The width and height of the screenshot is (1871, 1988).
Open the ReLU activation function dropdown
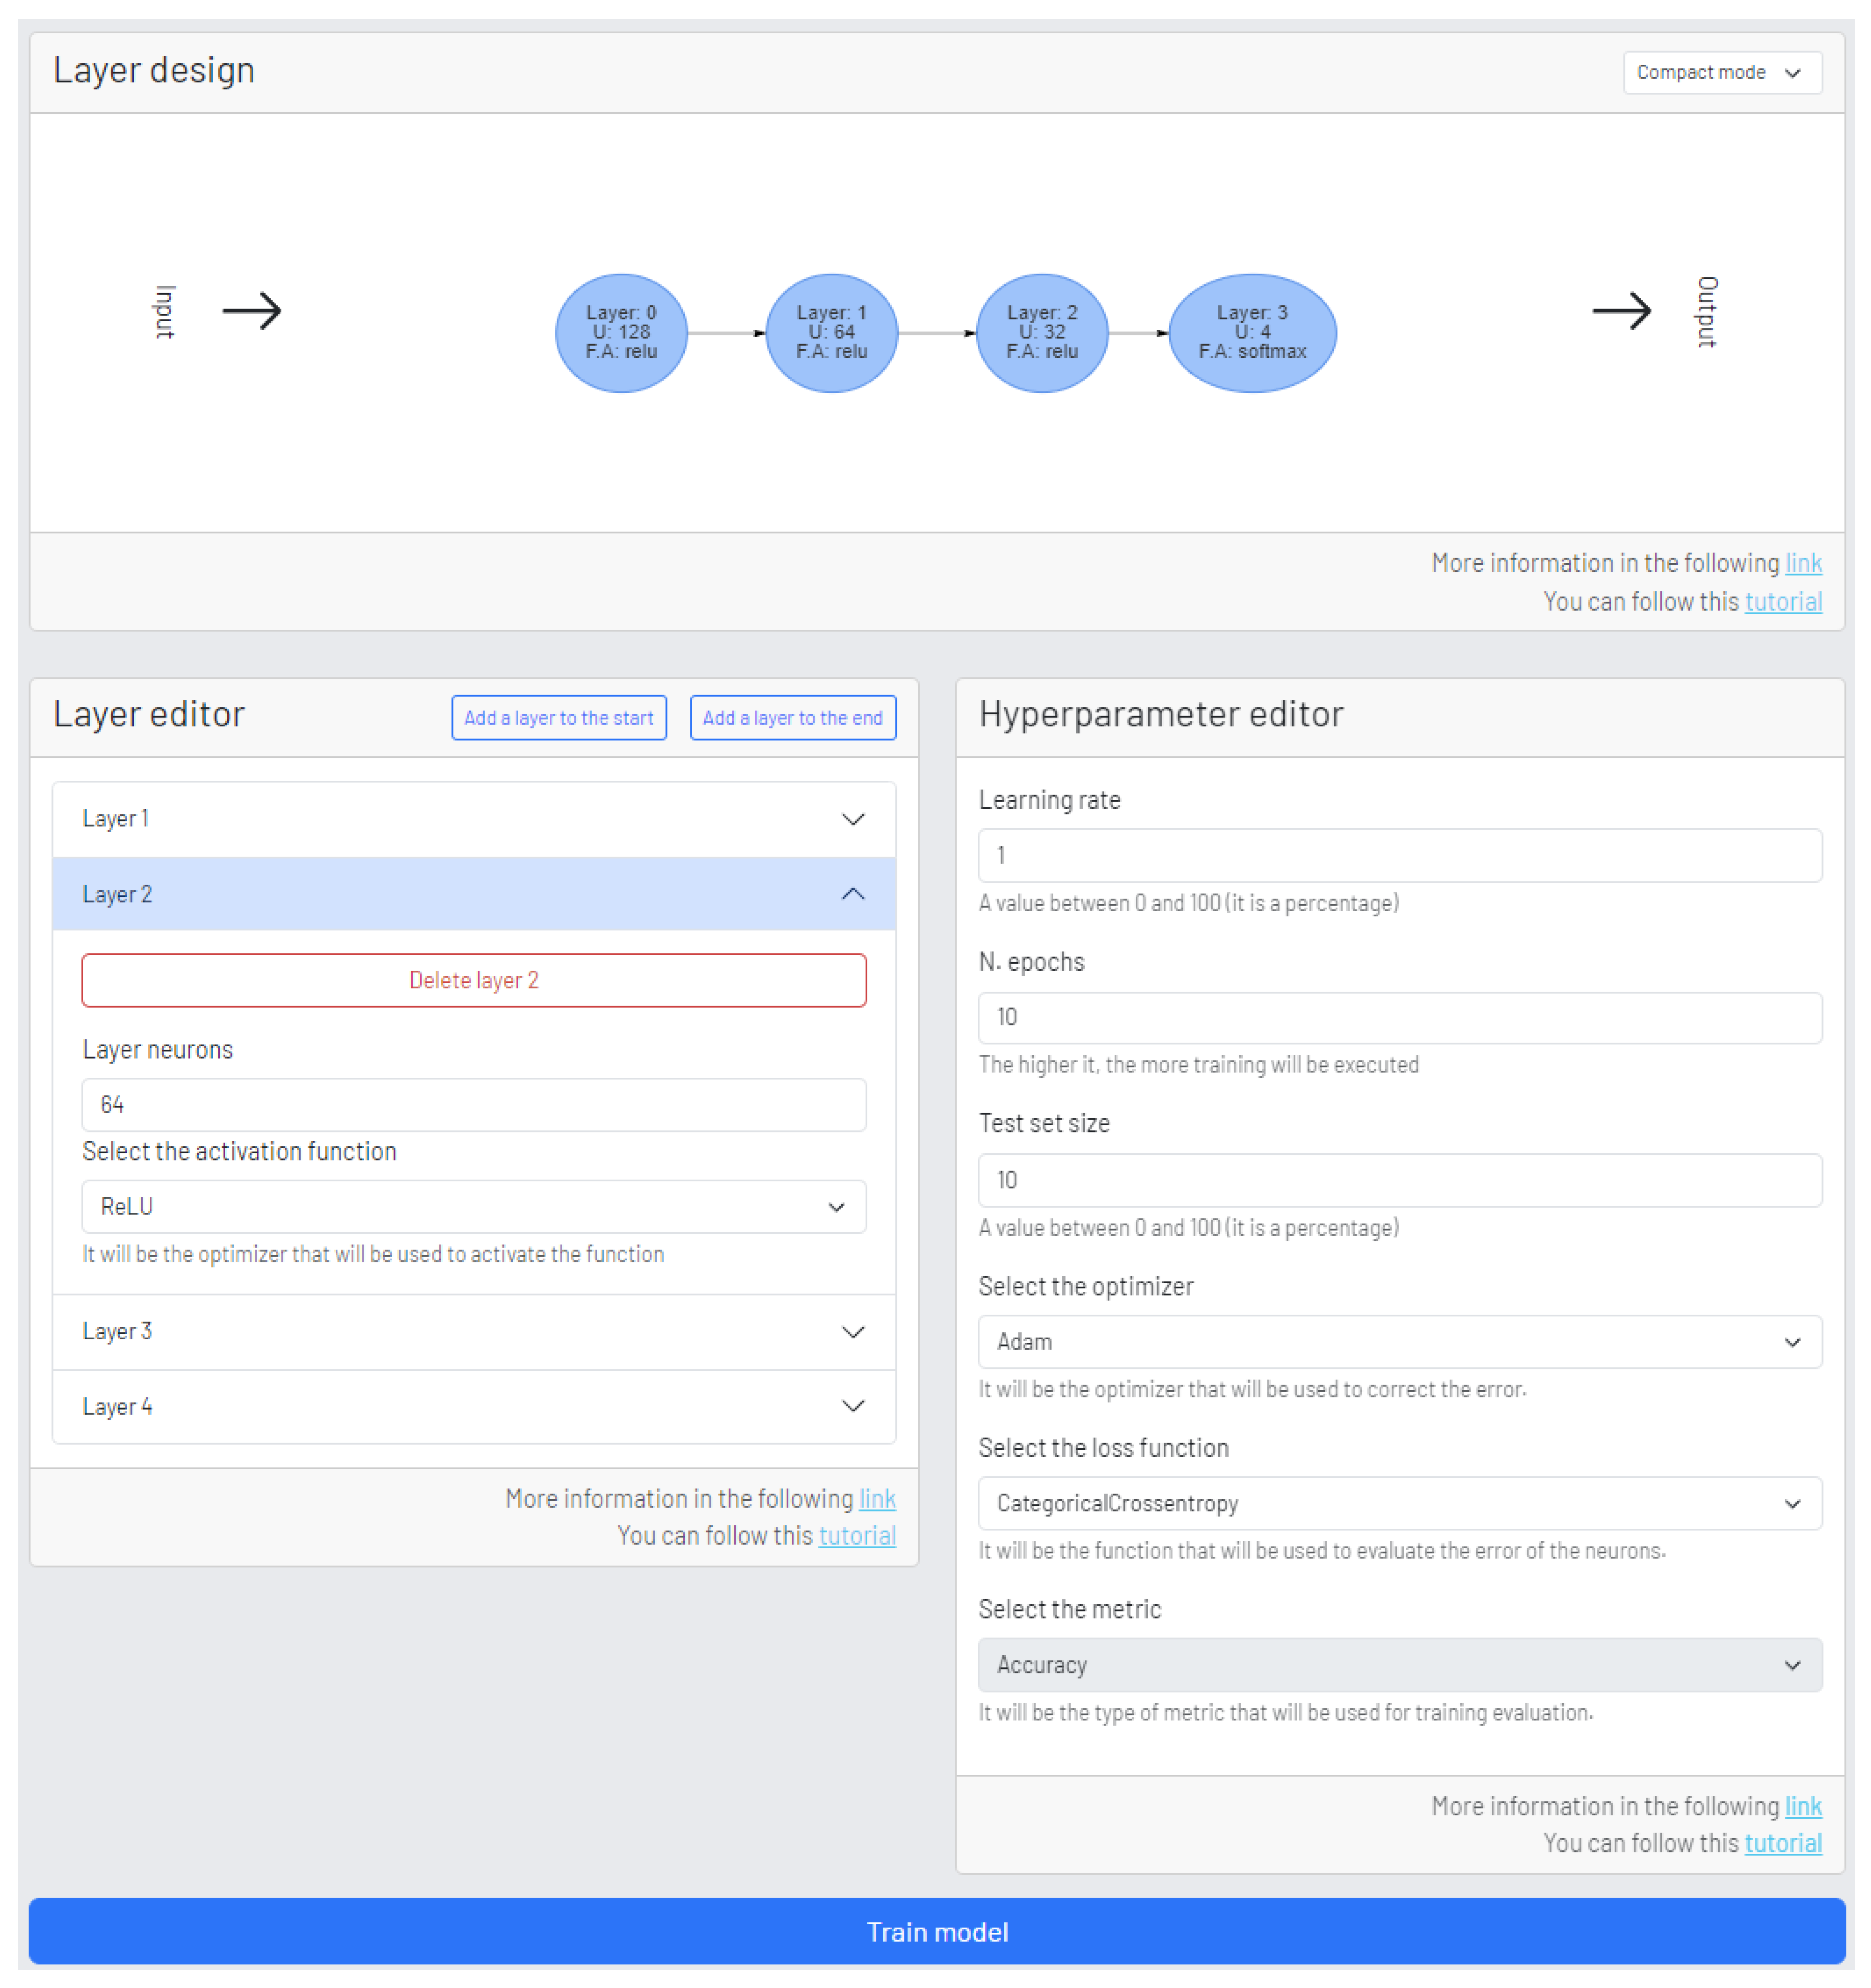pyautogui.click(x=473, y=1206)
